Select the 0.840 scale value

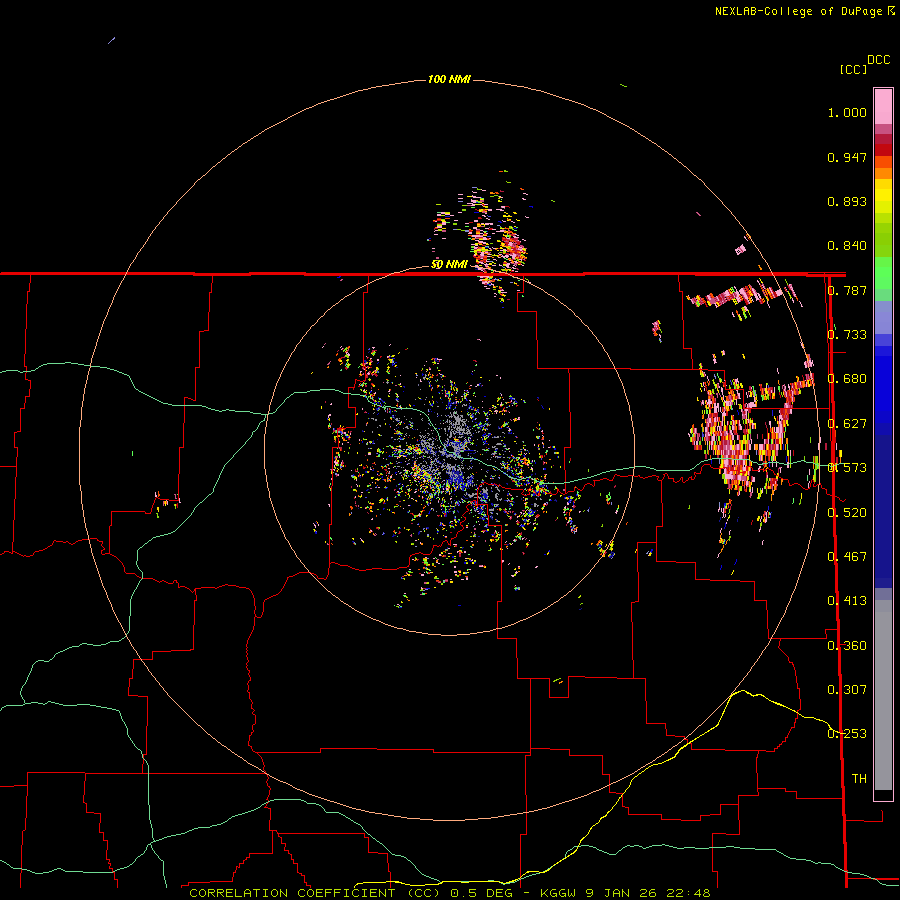click(x=847, y=246)
